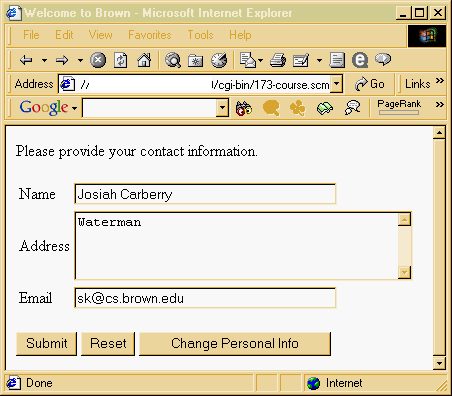
Task: Click the Name field with Josiah Carberry
Action: 205,194
